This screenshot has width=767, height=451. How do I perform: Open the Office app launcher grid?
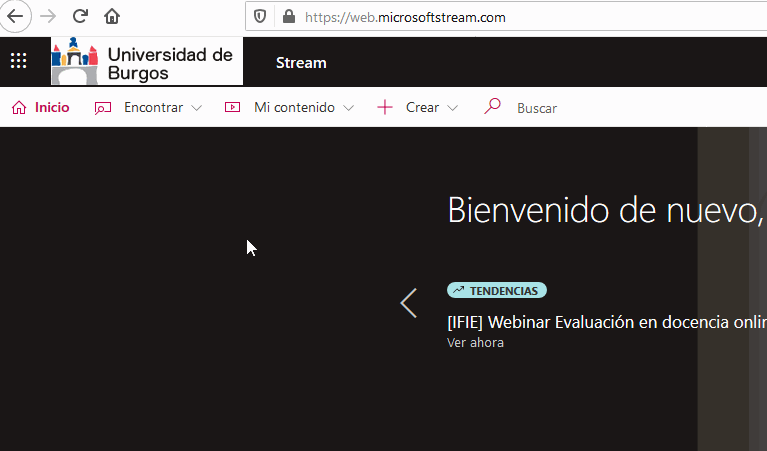(x=19, y=61)
